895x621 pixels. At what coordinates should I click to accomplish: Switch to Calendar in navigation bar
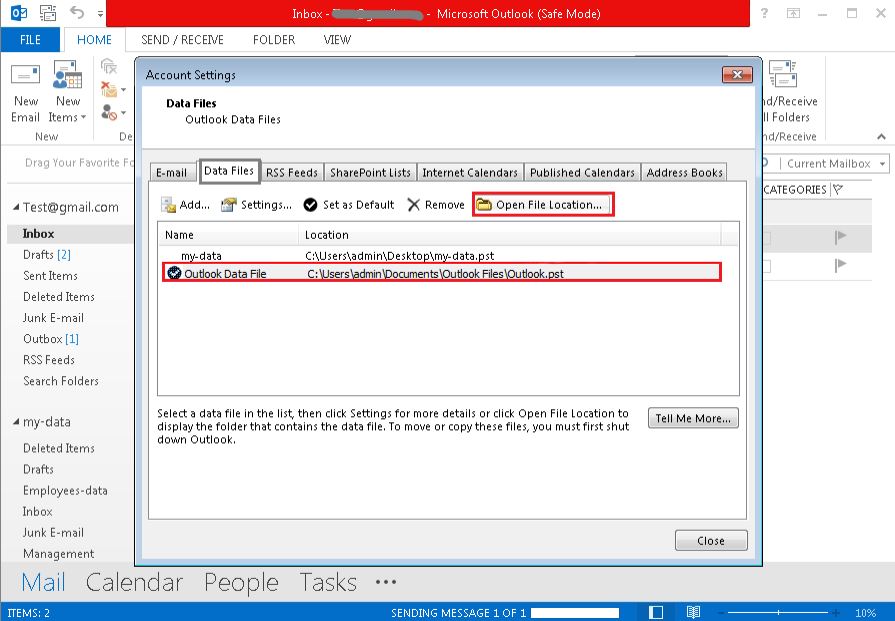134,582
